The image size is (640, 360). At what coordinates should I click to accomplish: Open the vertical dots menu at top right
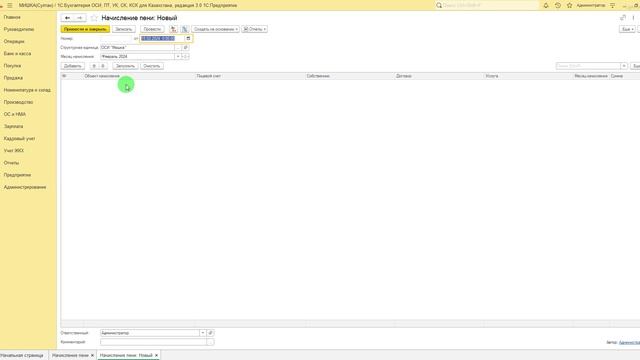coord(633,18)
